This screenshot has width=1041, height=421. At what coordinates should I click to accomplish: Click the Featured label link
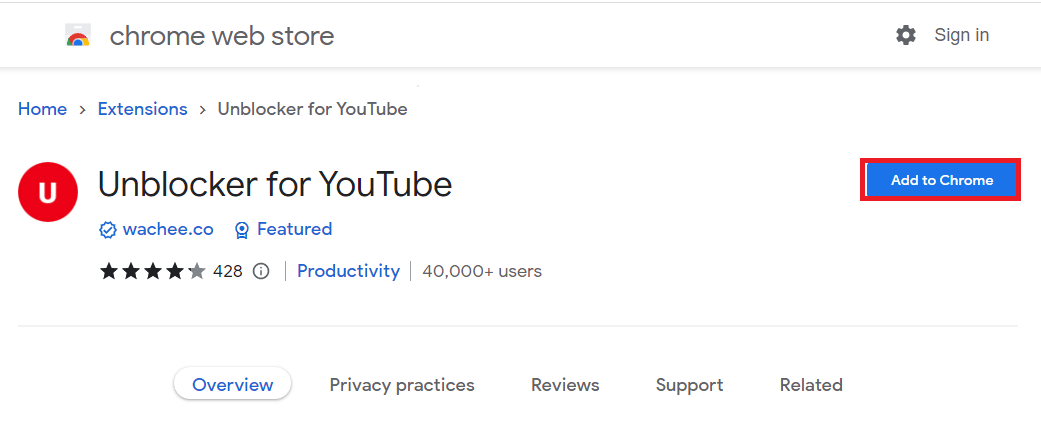pos(294,229)
